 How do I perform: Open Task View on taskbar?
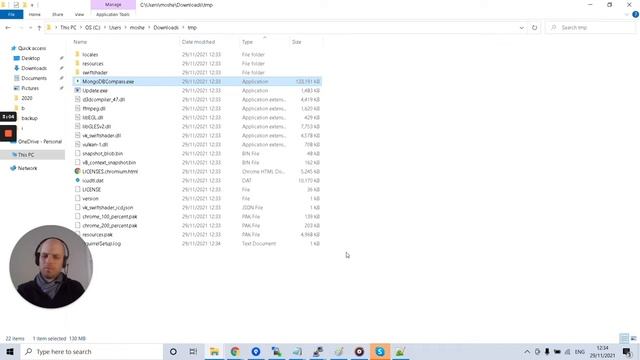[193, 351]
